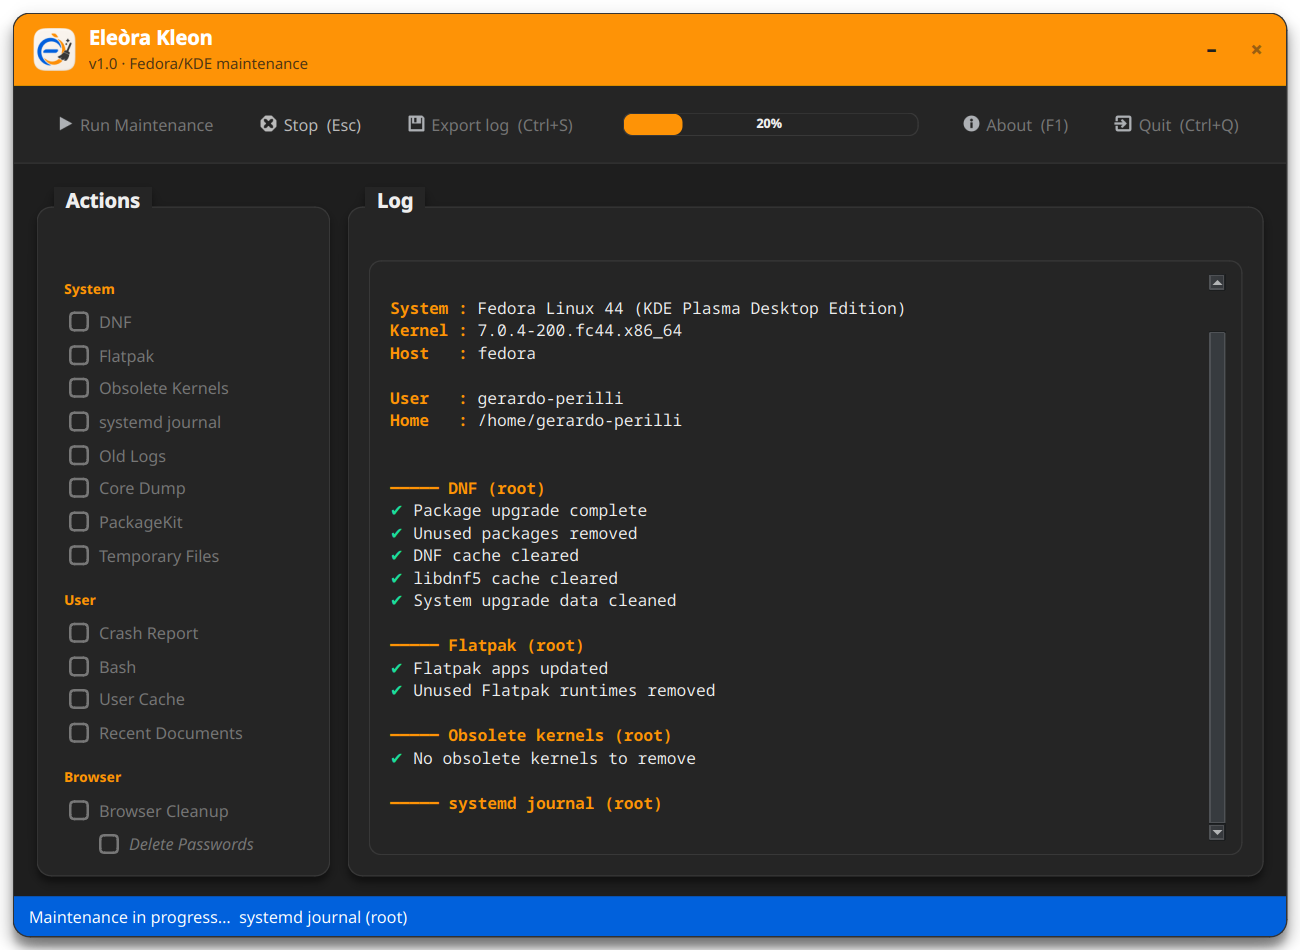Toggle the systemd journal checkbox
The height and width of the screenshot is (950, 1300).
click(79, 422)
